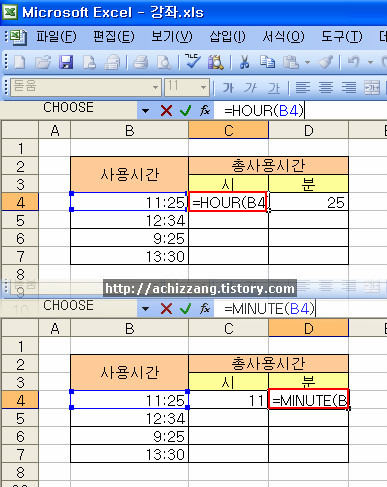The height and width of the screenshot is (487, 387).
Task: Select row 7 header in lower sheet
Action: [x=20, y=454]
